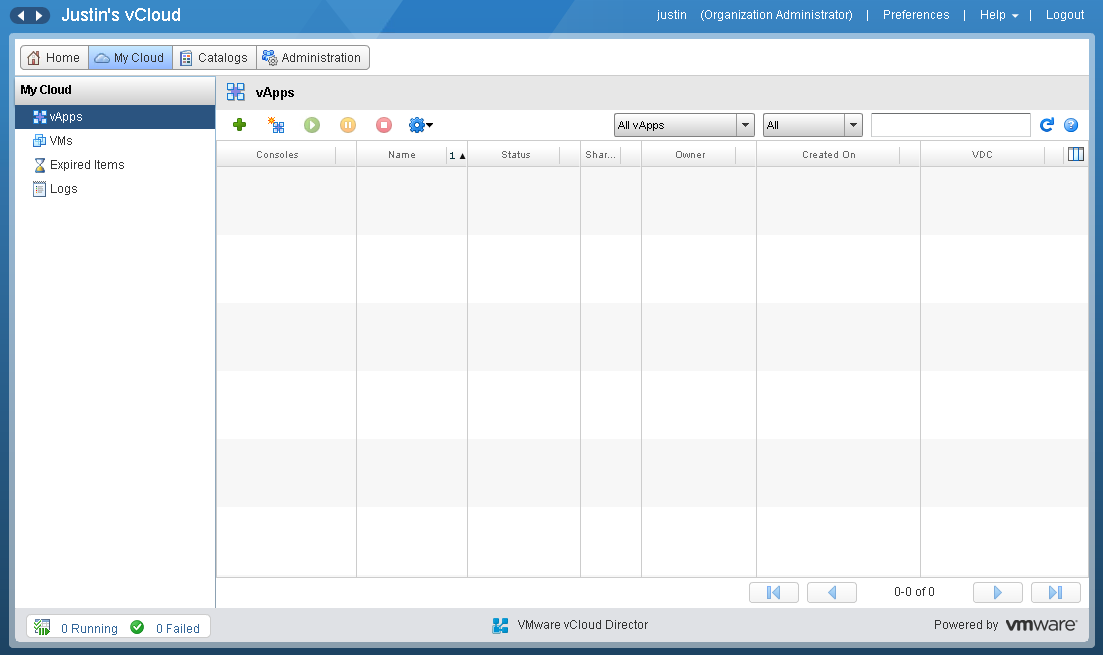Image resolution: width=1103 pixels, height=655 pixels.
Task: Go to the first page
Action: (774, 592)
